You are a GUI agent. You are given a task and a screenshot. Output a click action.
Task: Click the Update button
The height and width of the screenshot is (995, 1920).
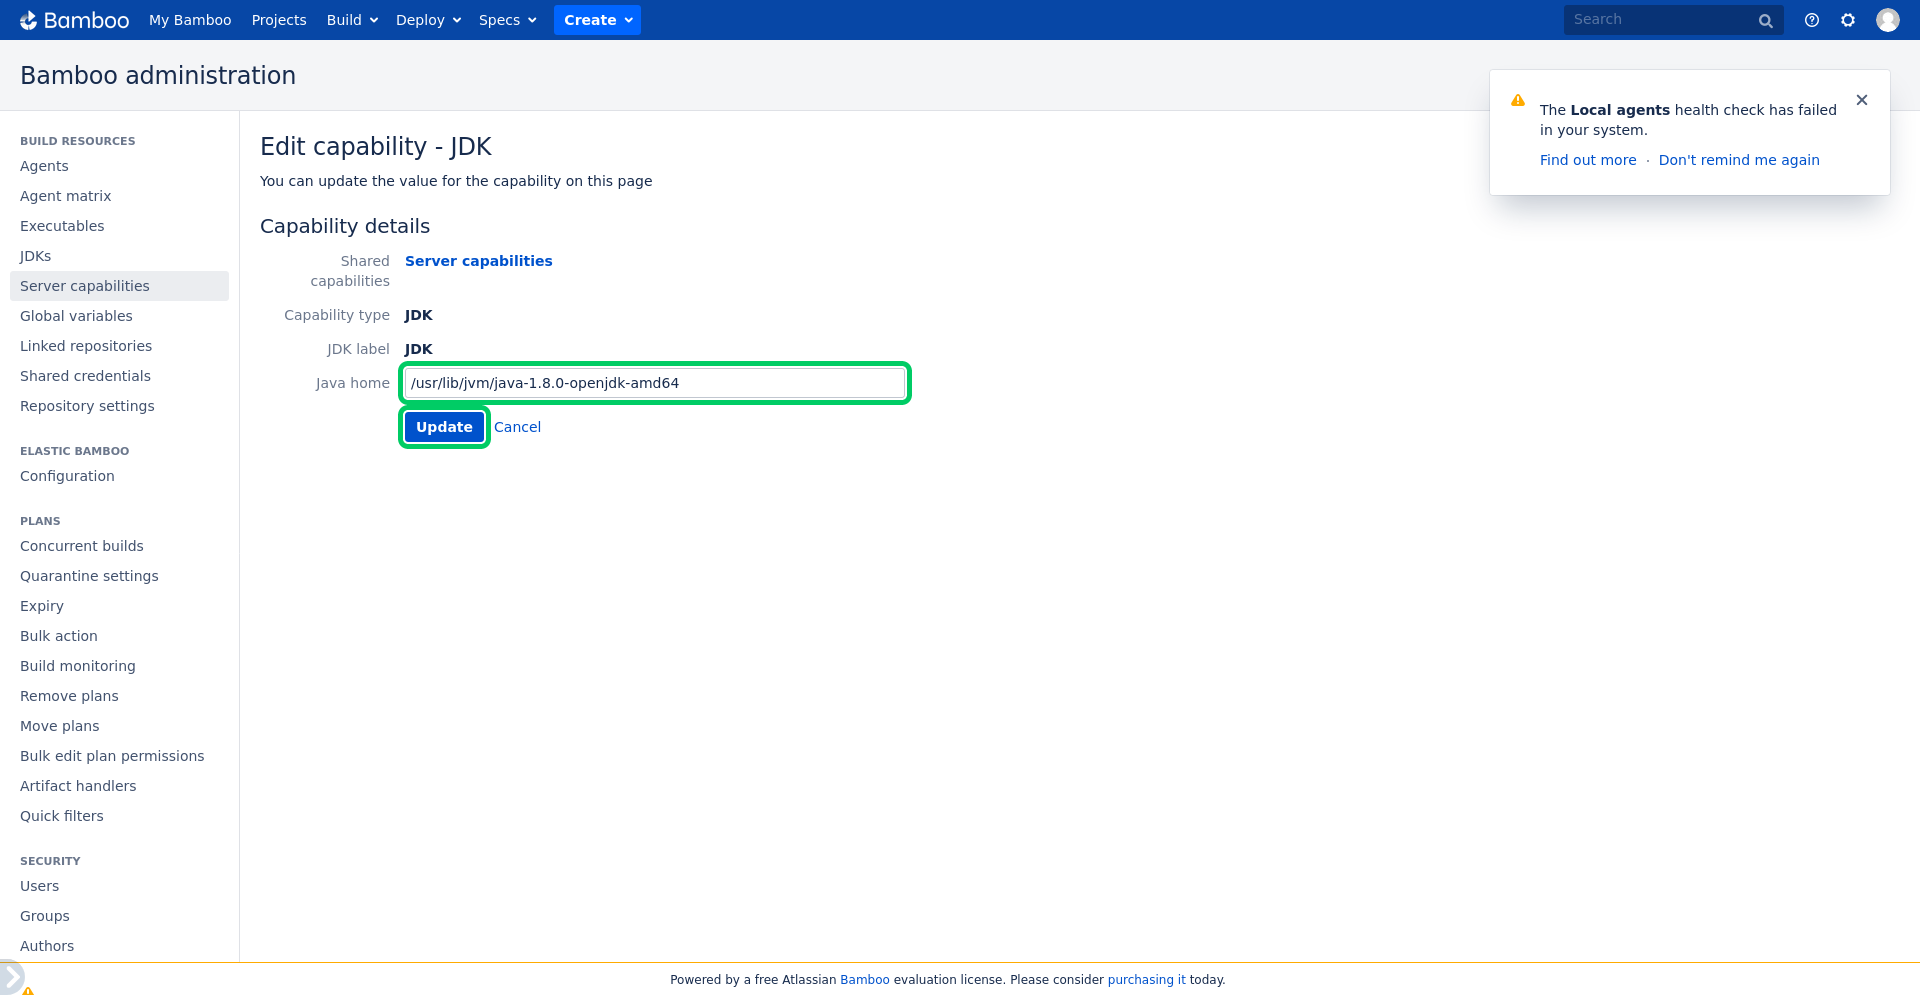pyautogui.click(x=444, y=427)
